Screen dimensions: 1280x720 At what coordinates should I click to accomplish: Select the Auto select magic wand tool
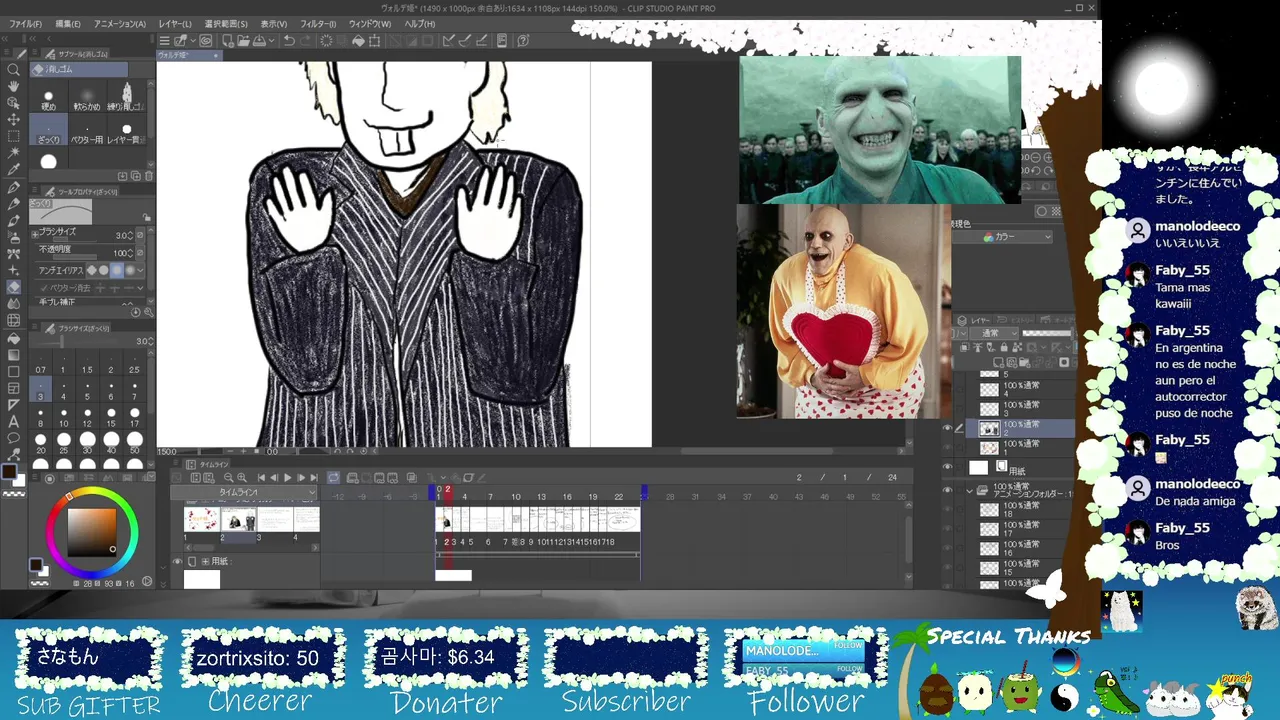click(14, 153)
